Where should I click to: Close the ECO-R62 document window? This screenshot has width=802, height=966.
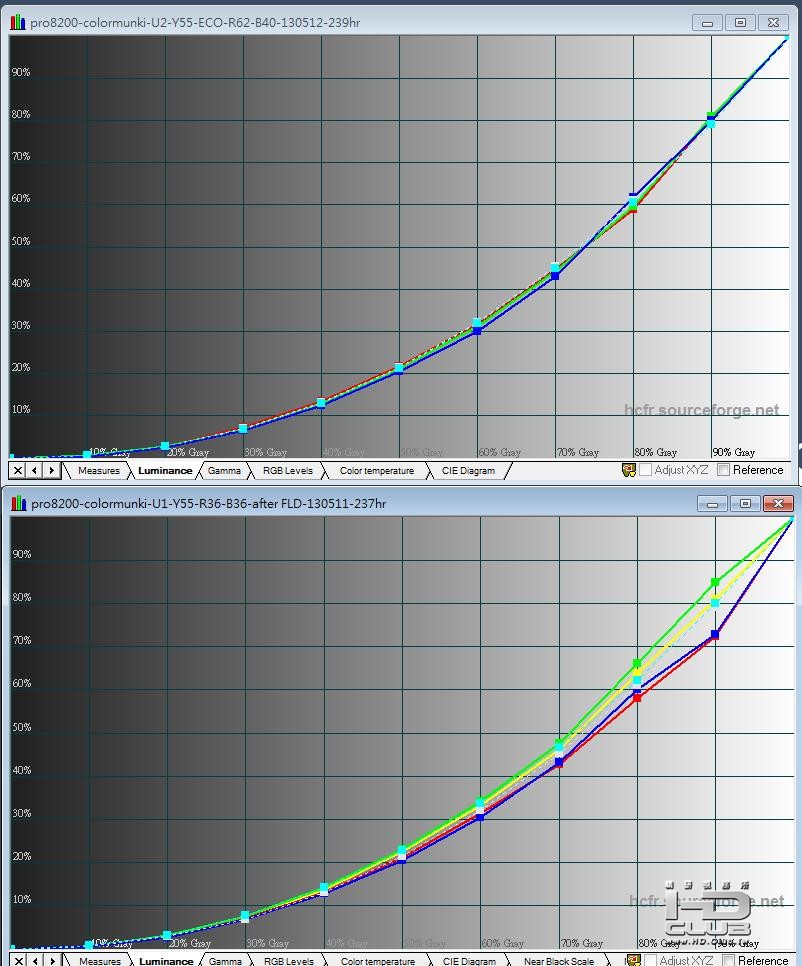tap(774, 23)
